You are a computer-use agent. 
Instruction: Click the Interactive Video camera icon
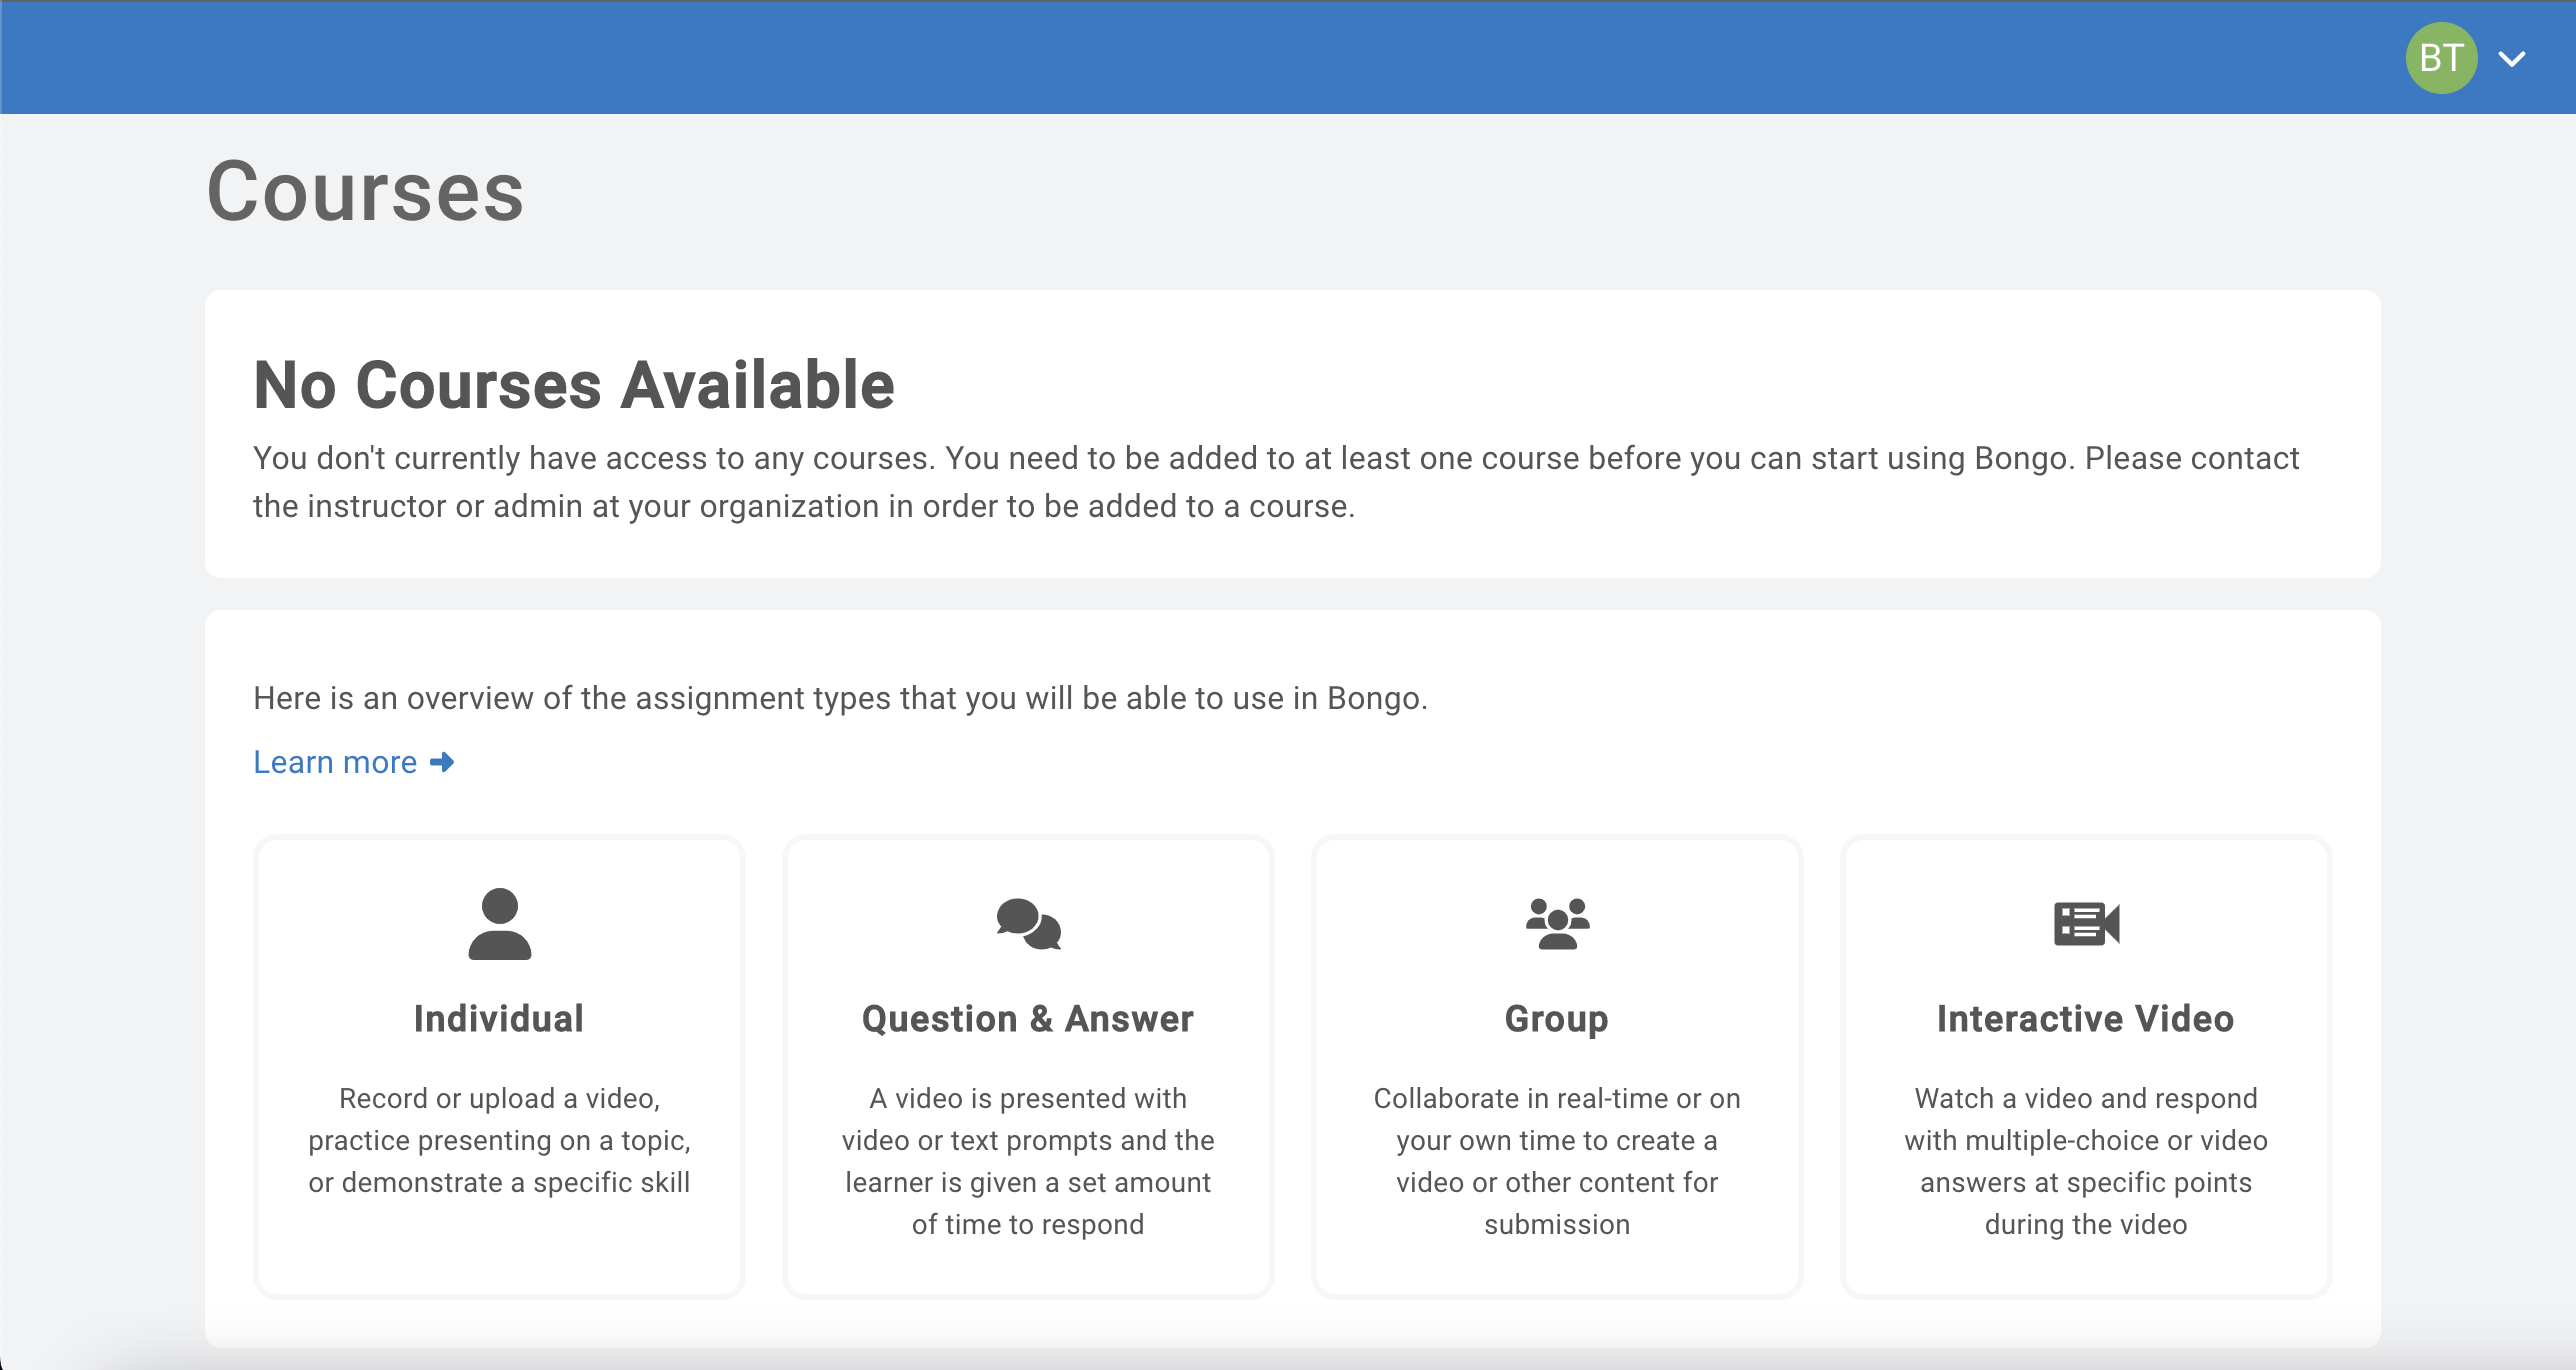click(2086, 923)
